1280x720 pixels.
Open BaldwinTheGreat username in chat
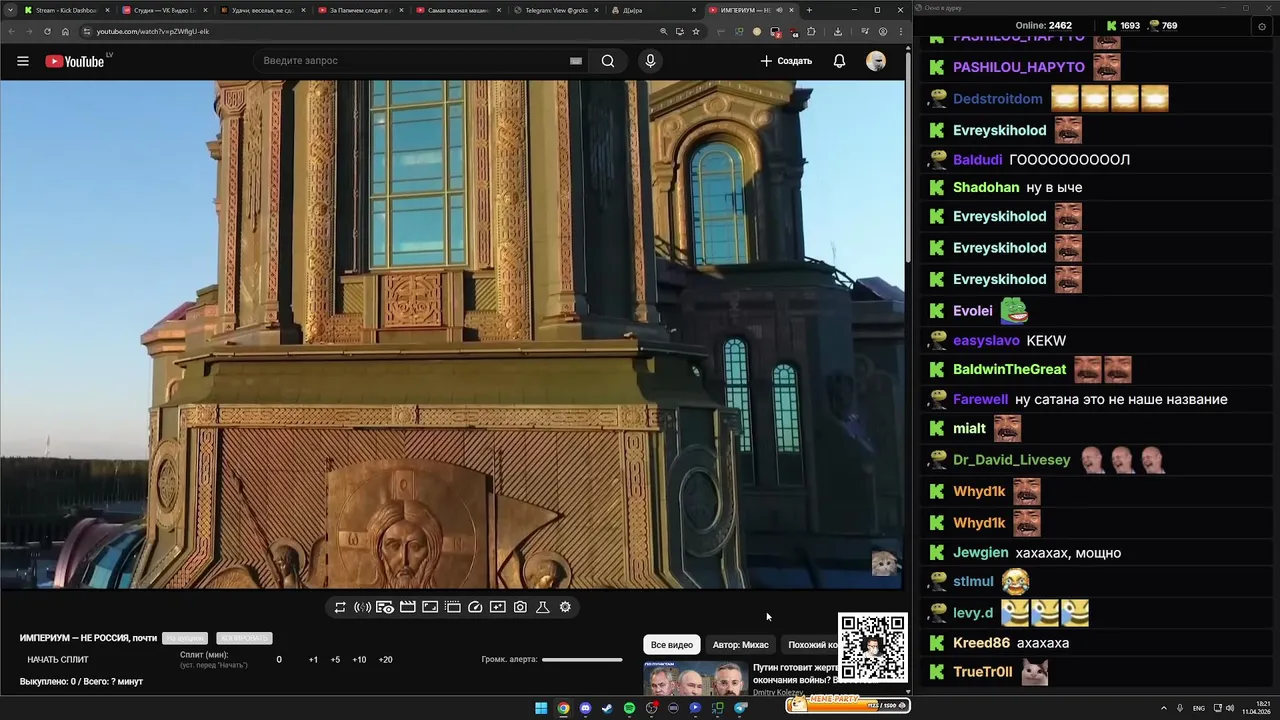(1009, 370)
